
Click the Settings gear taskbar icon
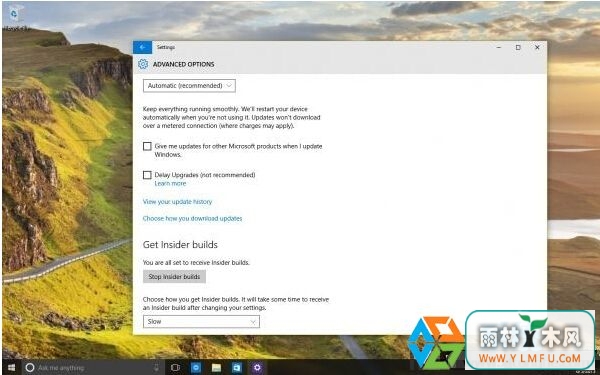(257, 368)
